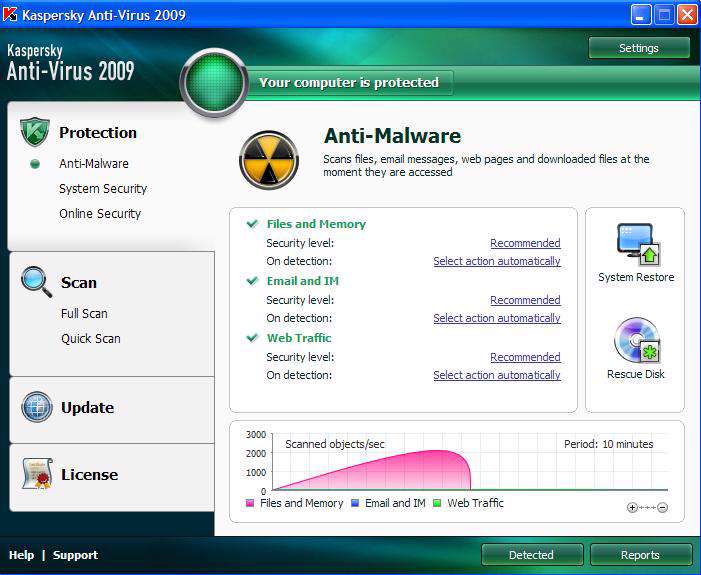701x575 pixels.
Task: Click the Files and Memory heading
Action: (316, 224)
